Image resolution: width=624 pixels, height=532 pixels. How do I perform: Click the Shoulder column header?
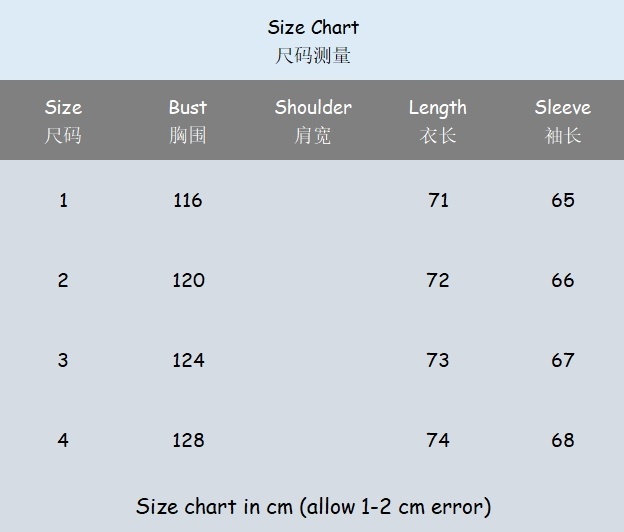coord(313,108)
